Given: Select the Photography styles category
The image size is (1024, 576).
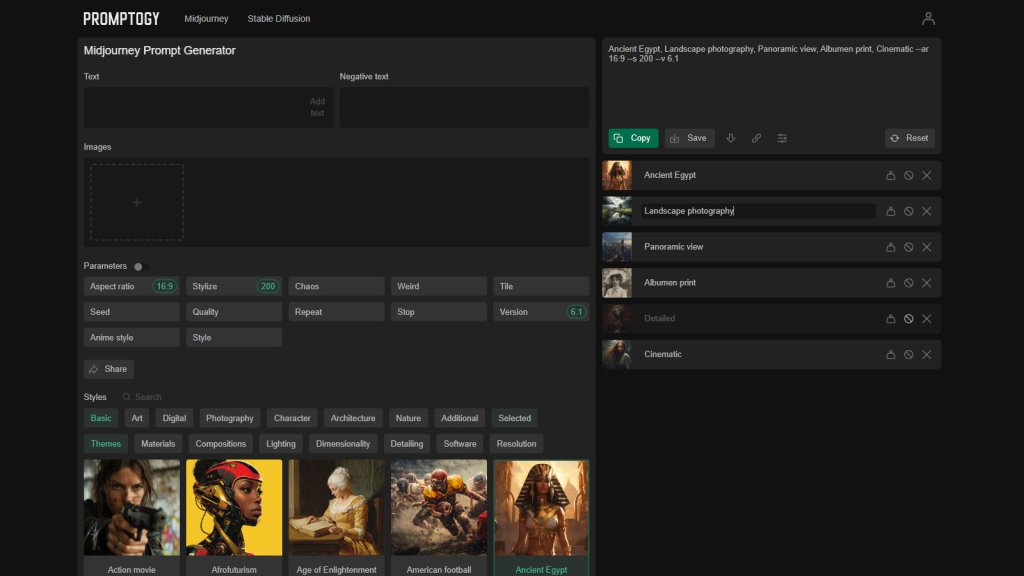Looking at the screenshot, I should (230, 418).
